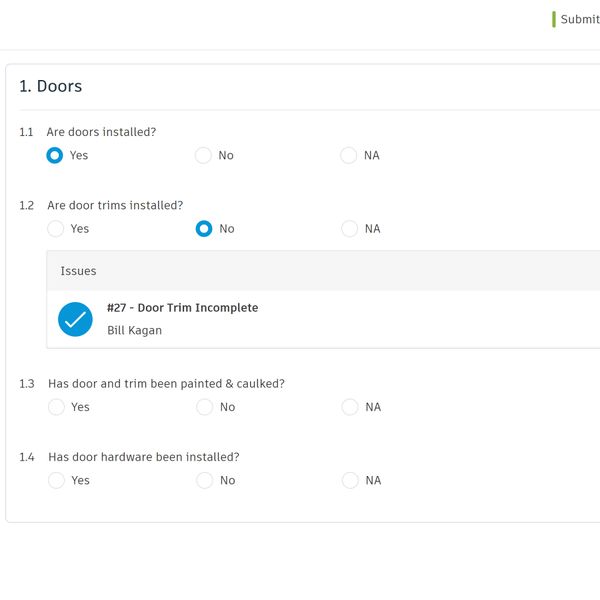Set 'Are door trims installed?' to NA
Screen dimensions: 600x600
349,229
